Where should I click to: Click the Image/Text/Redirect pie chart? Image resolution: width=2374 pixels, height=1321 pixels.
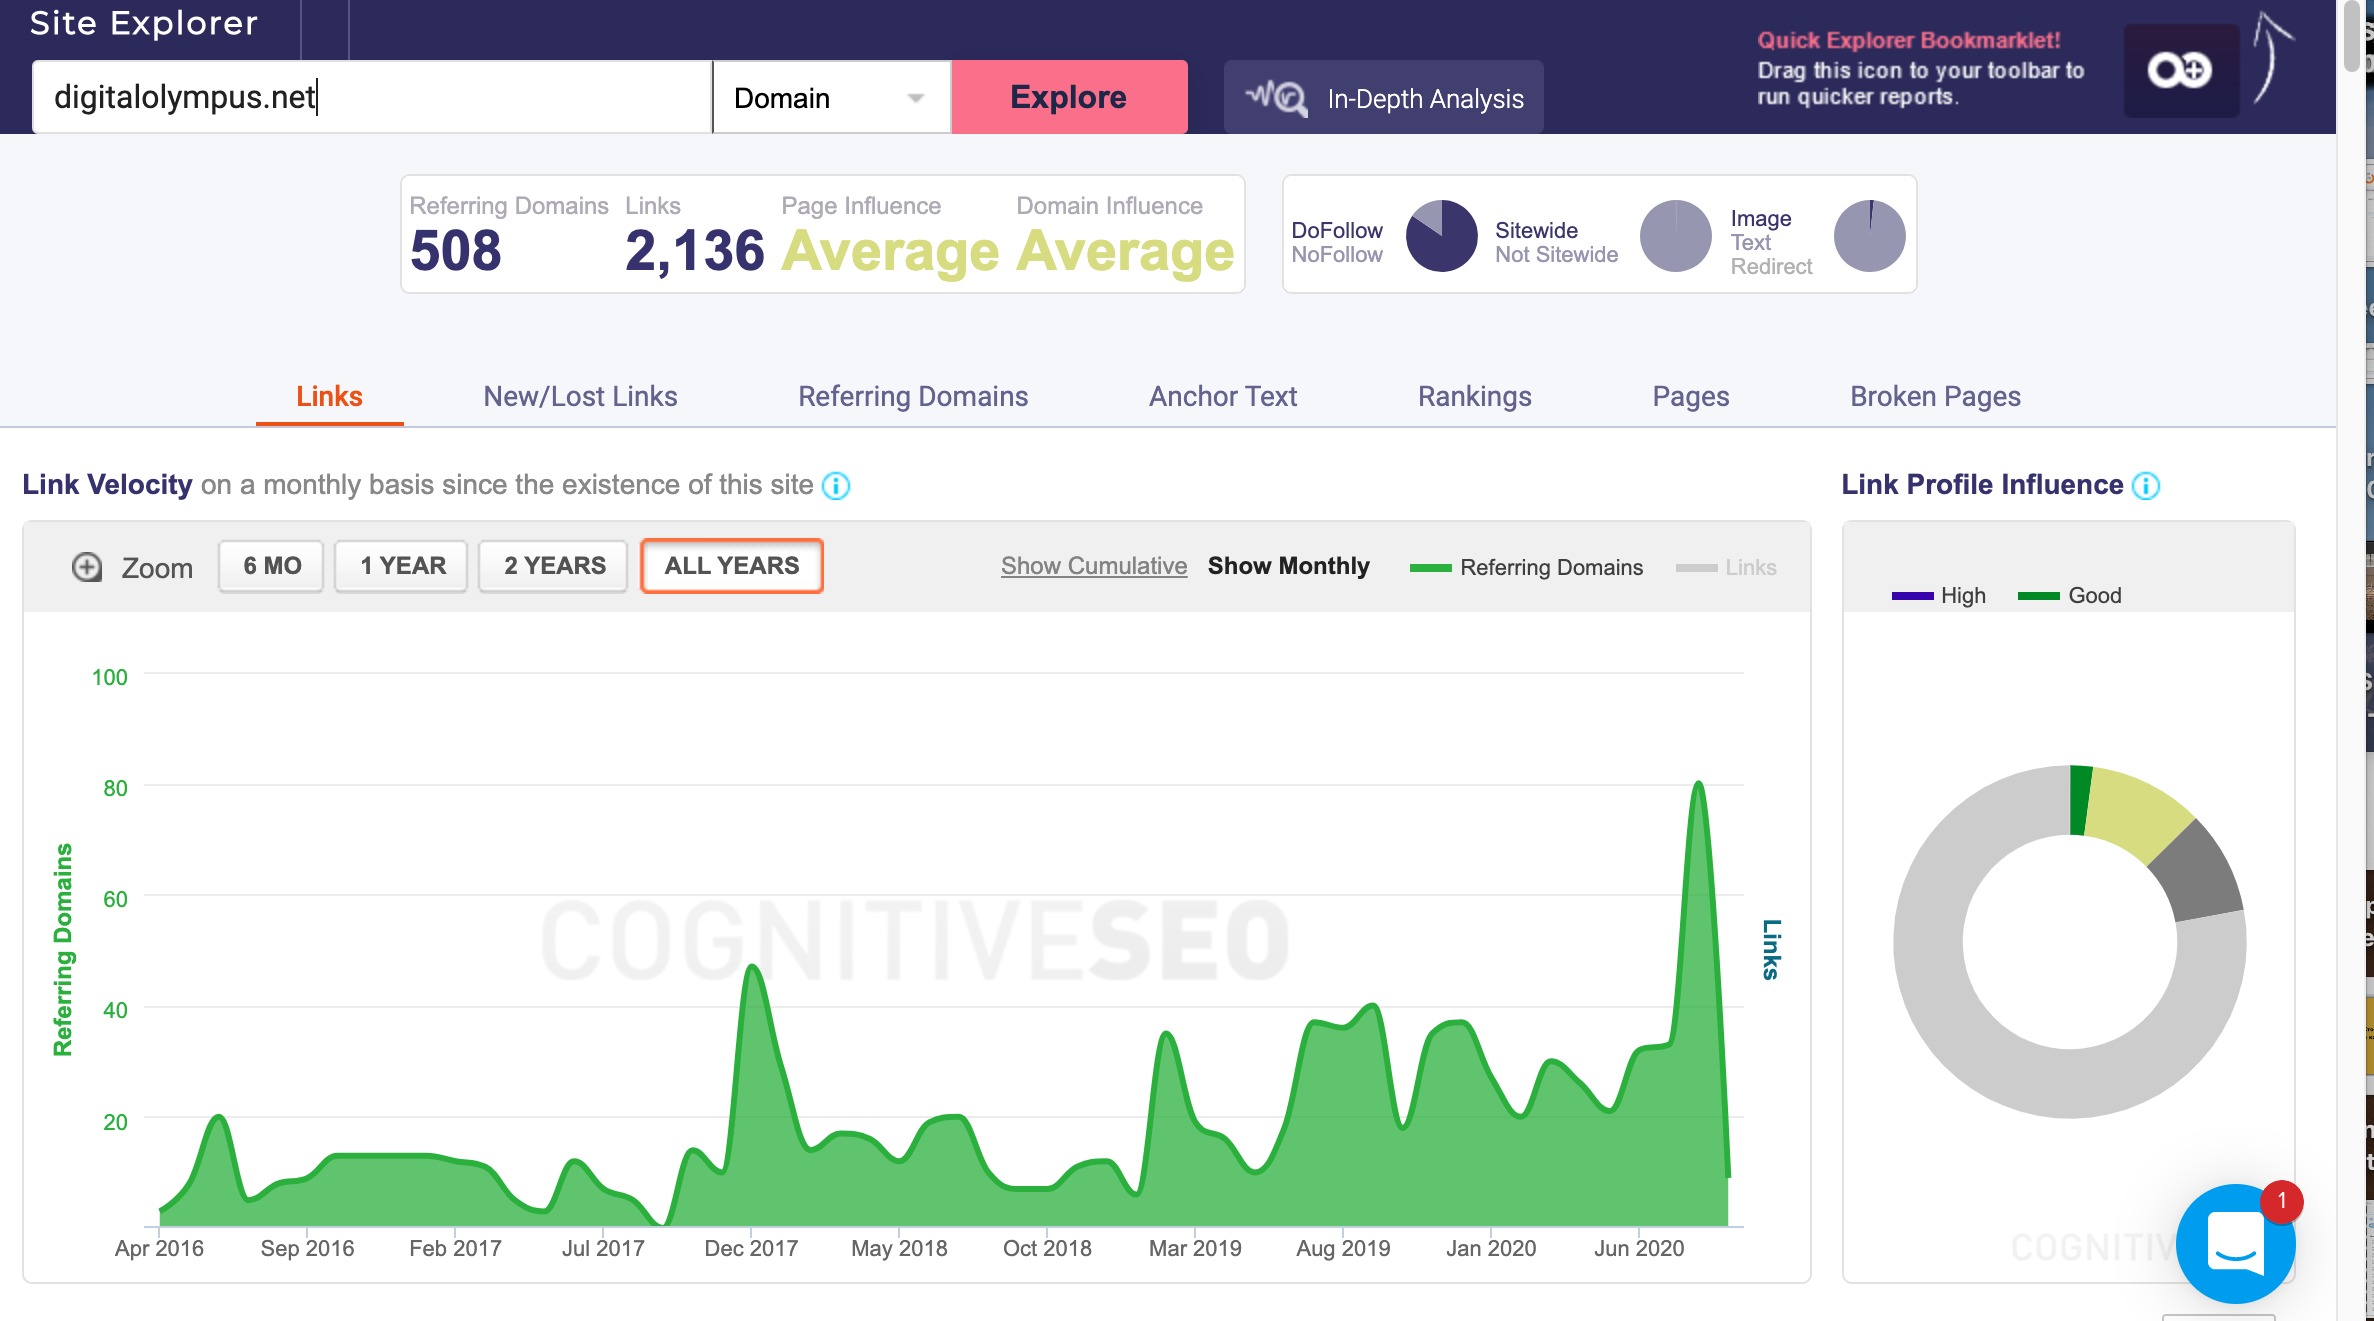[x=1869, y=236]
